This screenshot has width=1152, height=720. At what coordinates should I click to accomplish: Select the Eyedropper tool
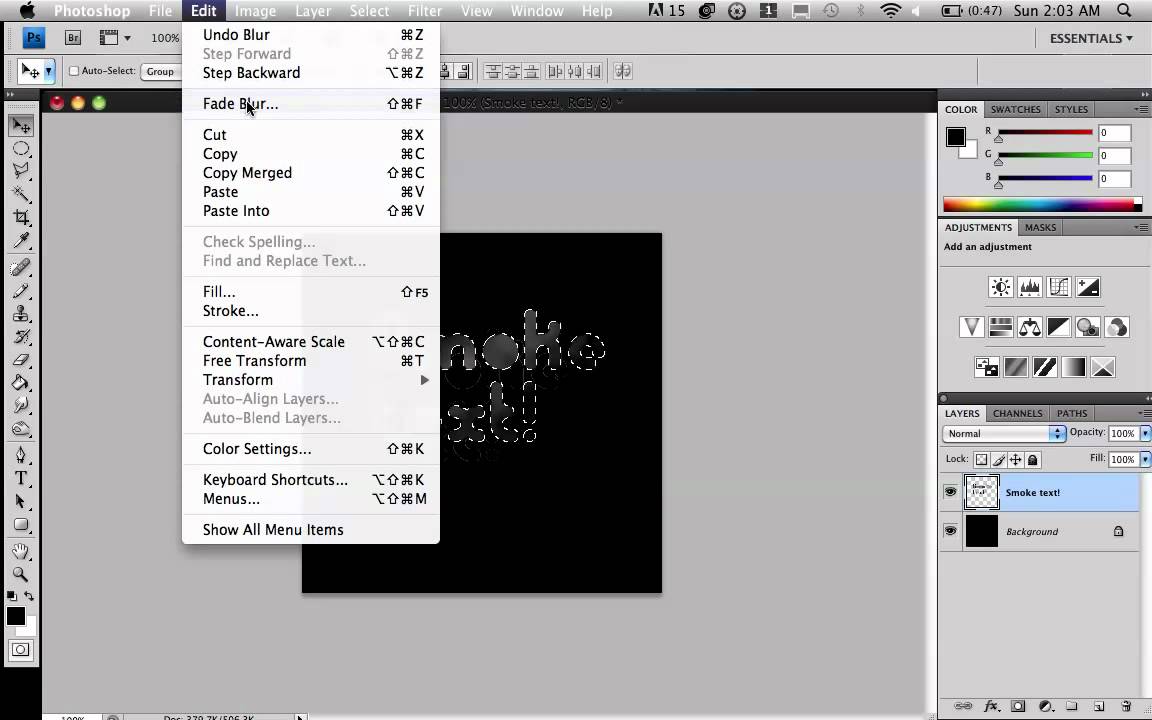(21, 240)
